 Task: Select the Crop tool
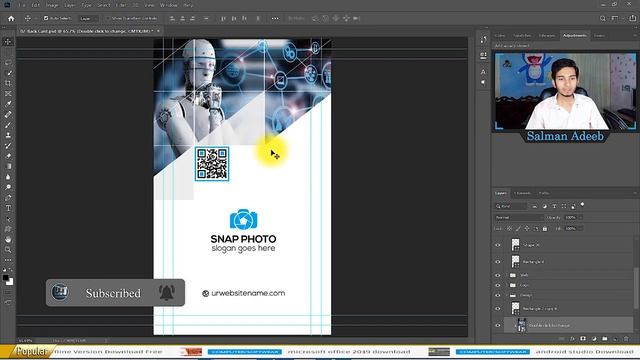(x=8, y=83)
